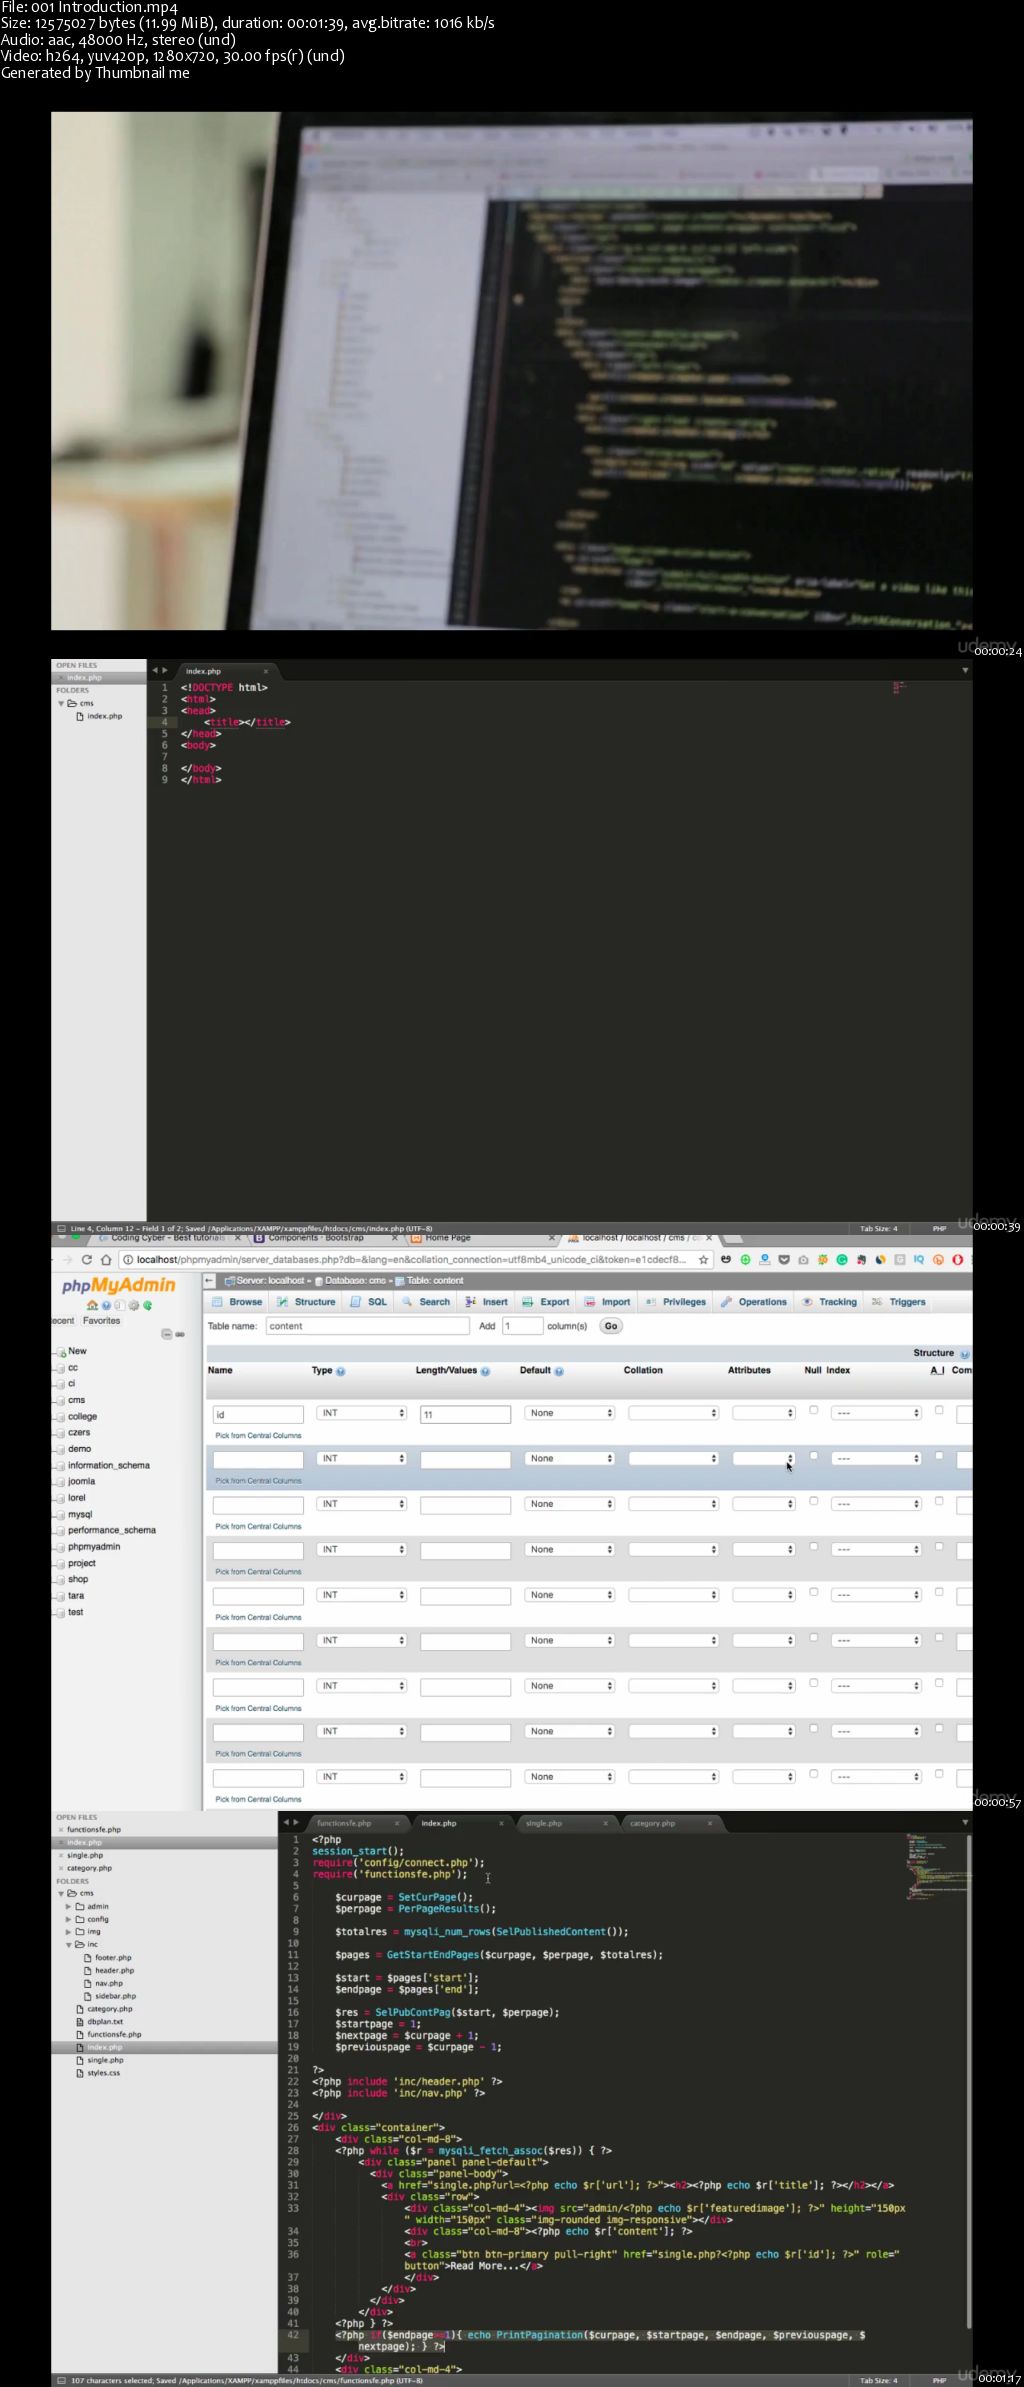Click Pick from Central Columns under id
Image resolution: width=1024 pixels, height=2387 pixels.
[x=258, y=1435]
